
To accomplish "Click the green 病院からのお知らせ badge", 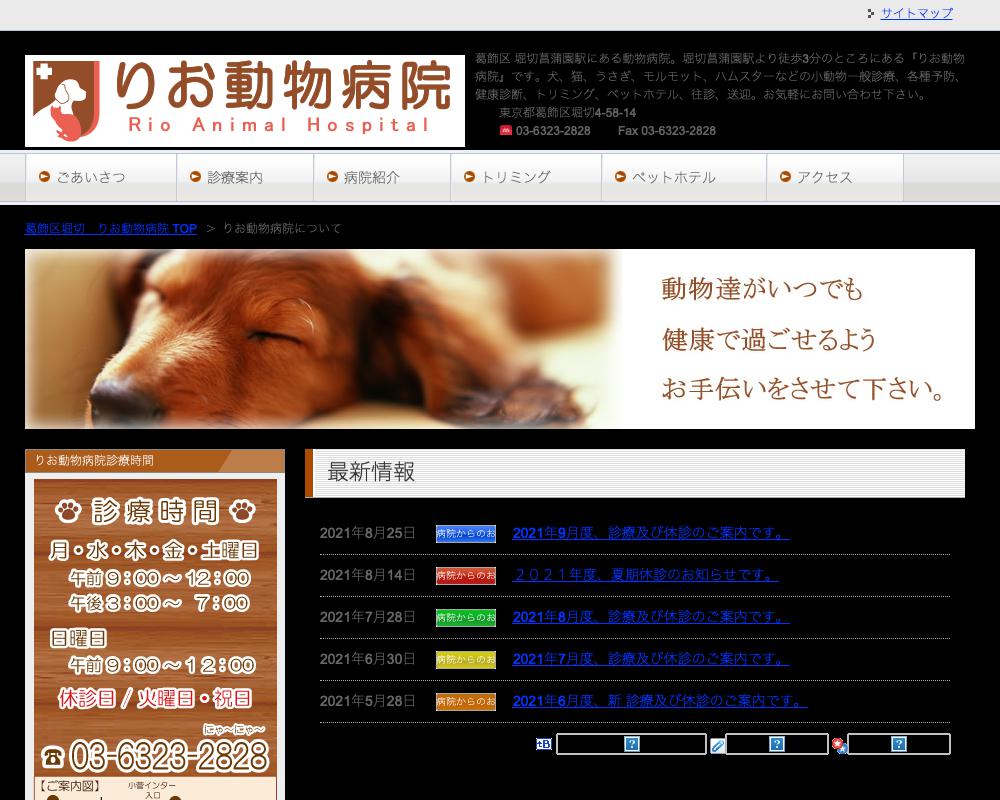I will pyautogui.click(x=465, y=617).
